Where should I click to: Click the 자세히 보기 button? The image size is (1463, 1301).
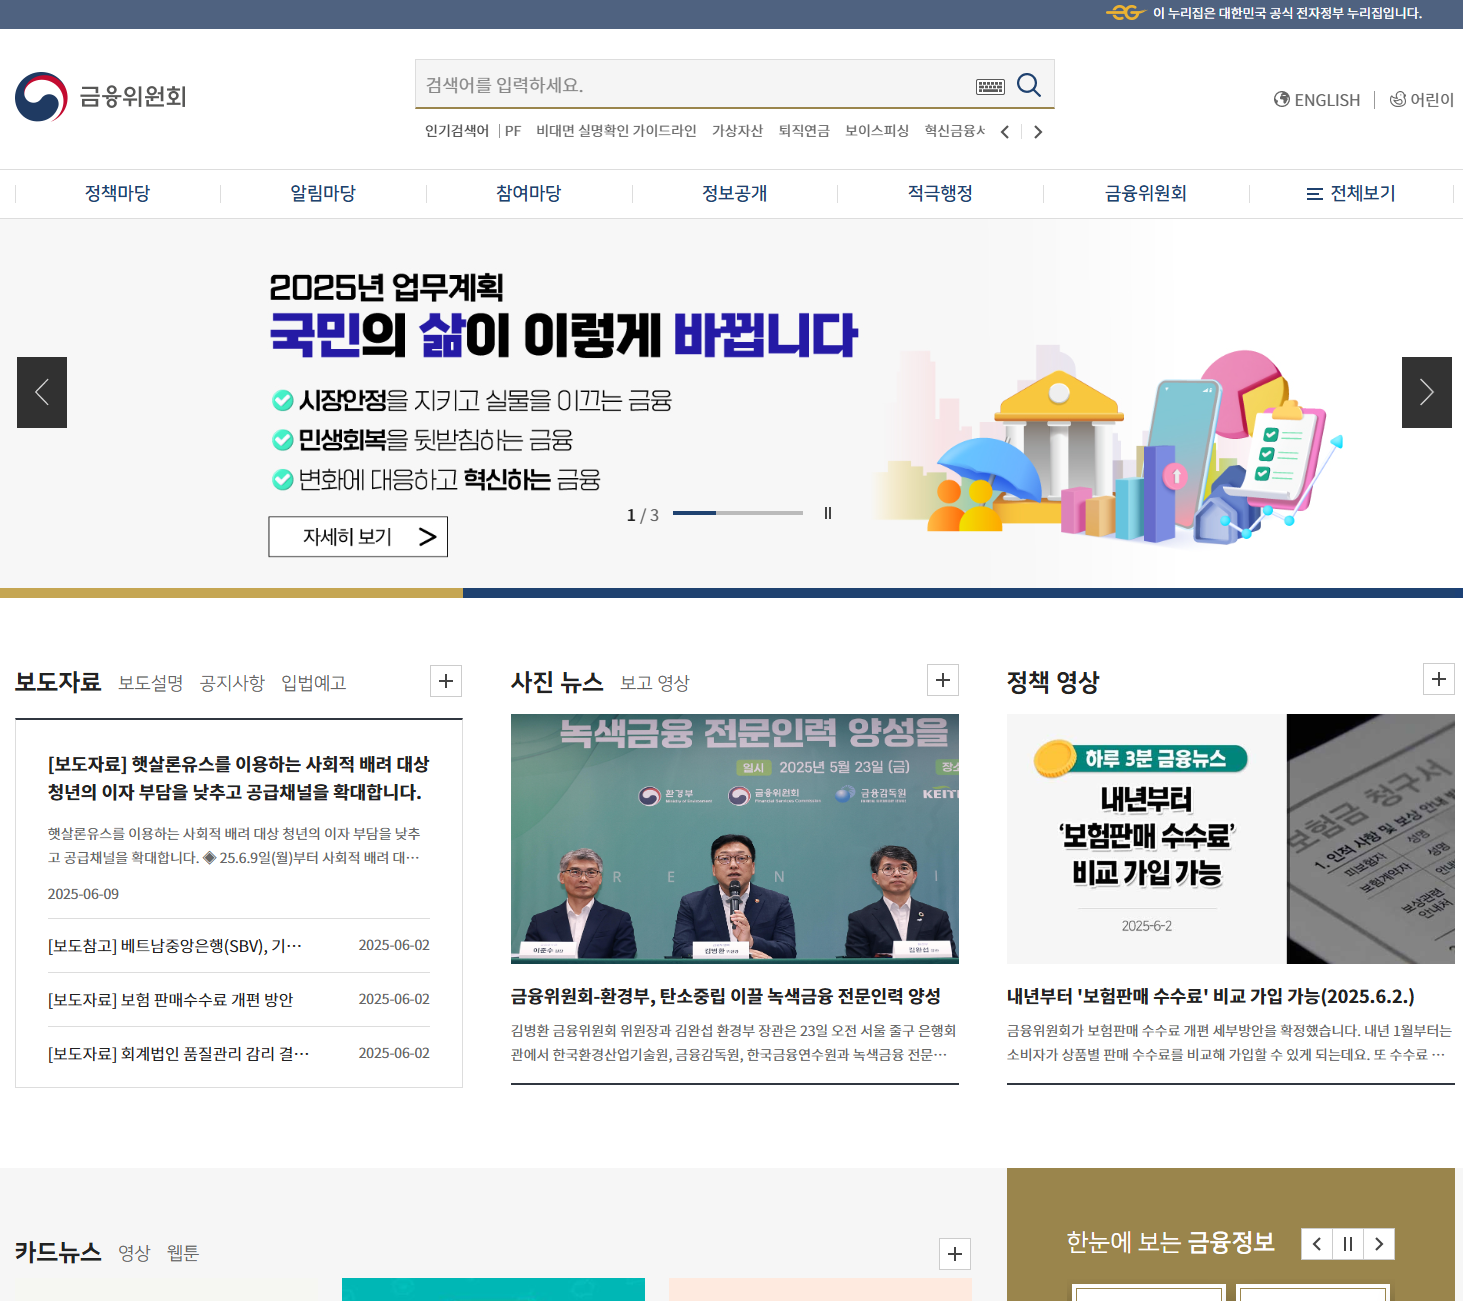click(357, 536)
